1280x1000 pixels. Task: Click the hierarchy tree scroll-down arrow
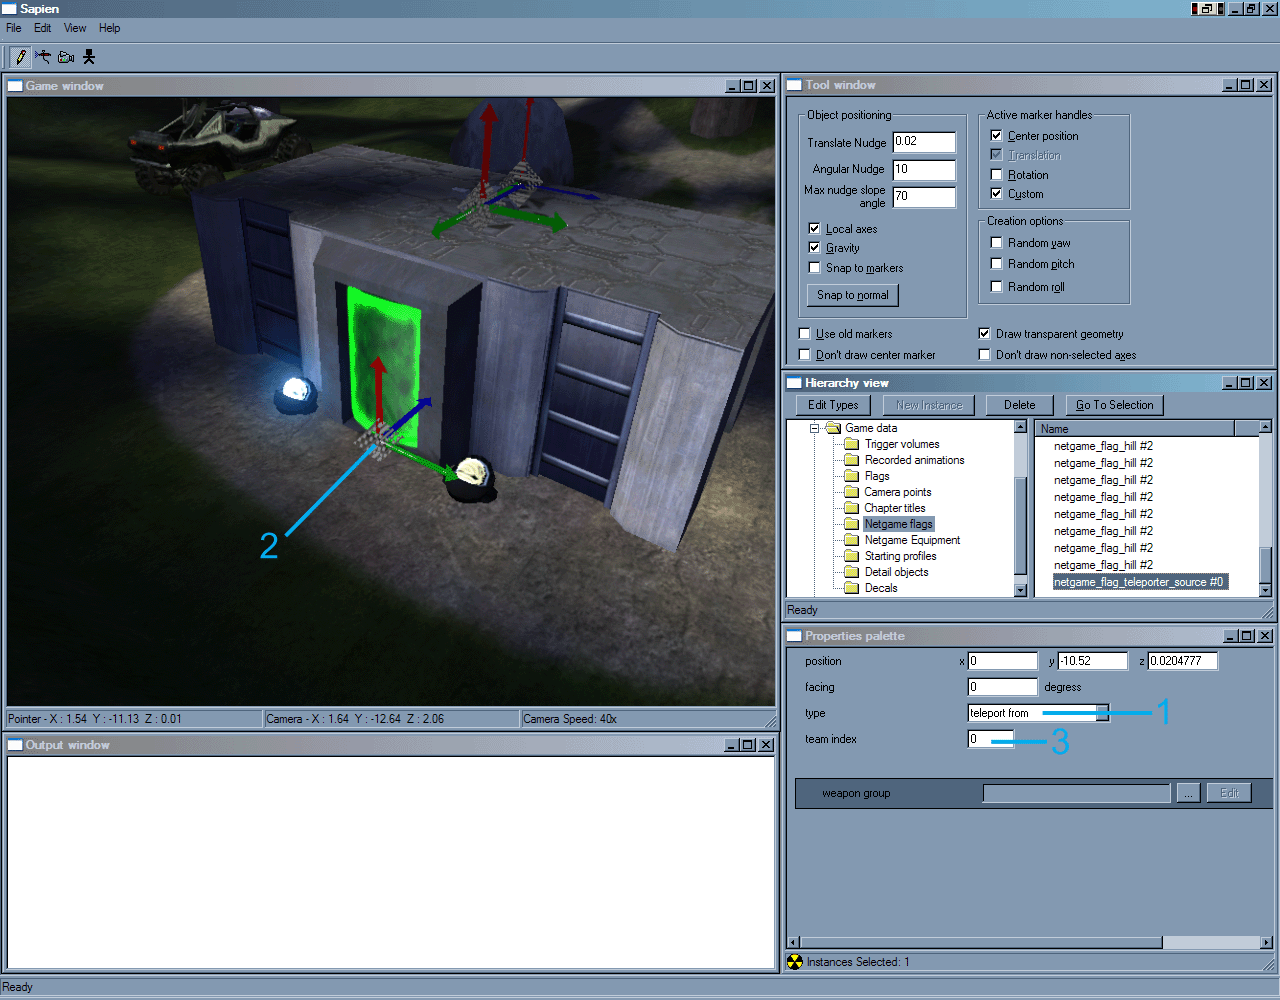[x=1020, y=591]
